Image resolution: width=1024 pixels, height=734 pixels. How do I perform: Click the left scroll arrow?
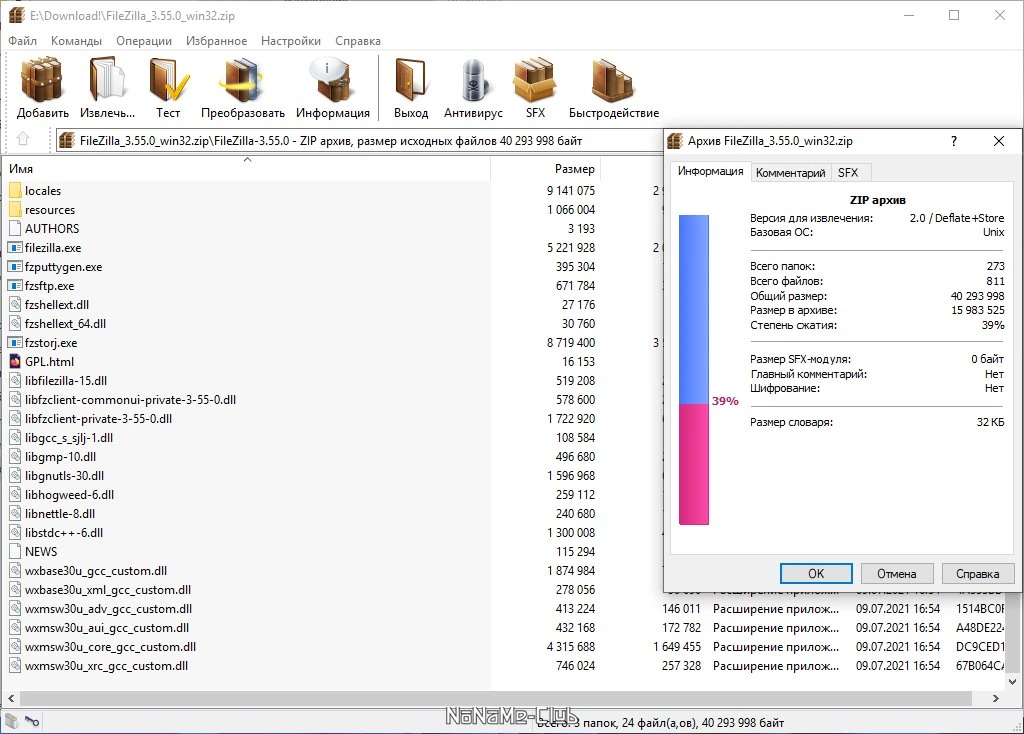(11, 698)
